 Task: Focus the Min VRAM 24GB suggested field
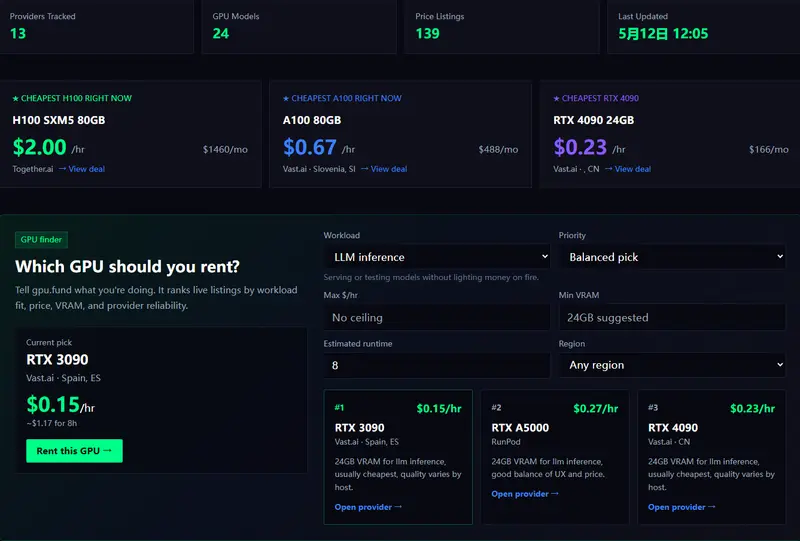(672, 317)
